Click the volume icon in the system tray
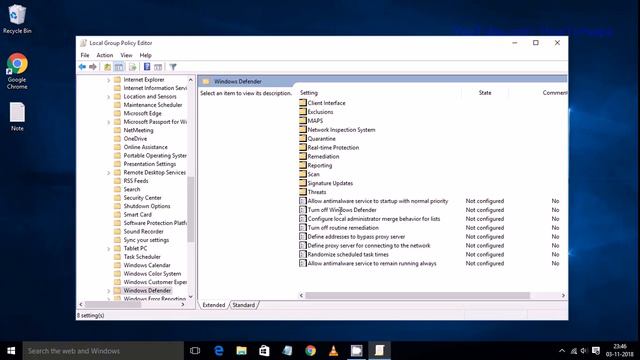The height and width of the screenshot is (360, 640). coord(584,351)
